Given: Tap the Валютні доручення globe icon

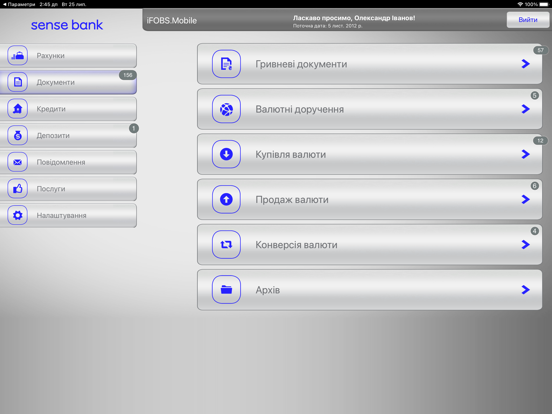Looking at the screenshot, I should coord(226,109).
